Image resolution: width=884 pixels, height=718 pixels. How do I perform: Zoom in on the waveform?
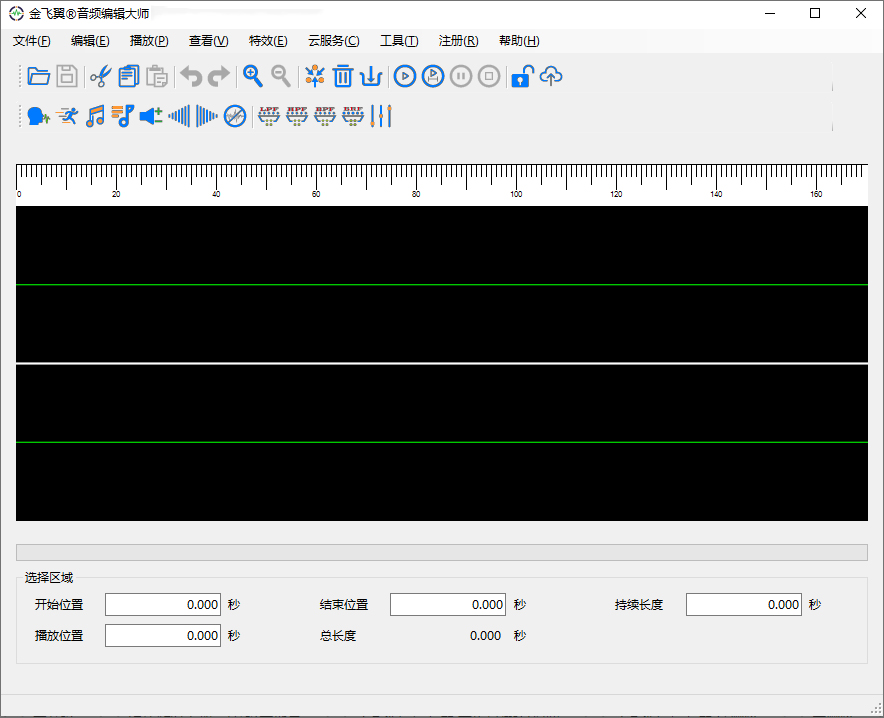(x=253, y=76)
